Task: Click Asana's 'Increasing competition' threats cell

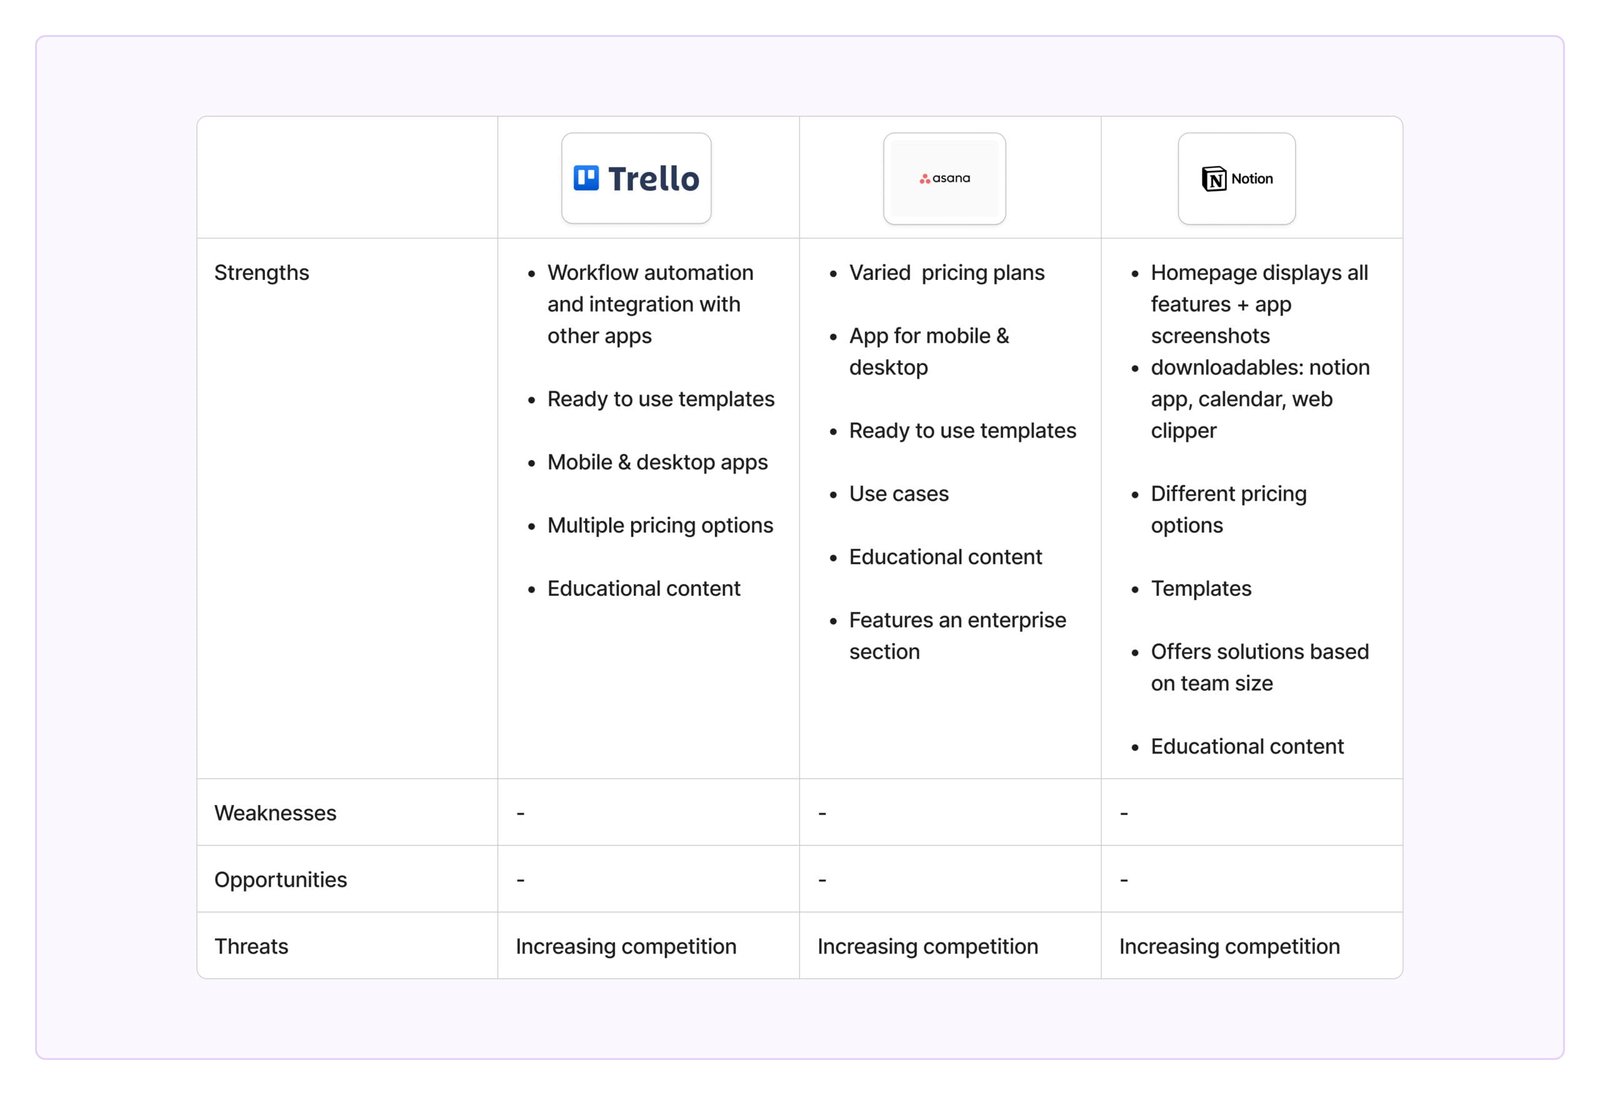Action: point(927,946)
